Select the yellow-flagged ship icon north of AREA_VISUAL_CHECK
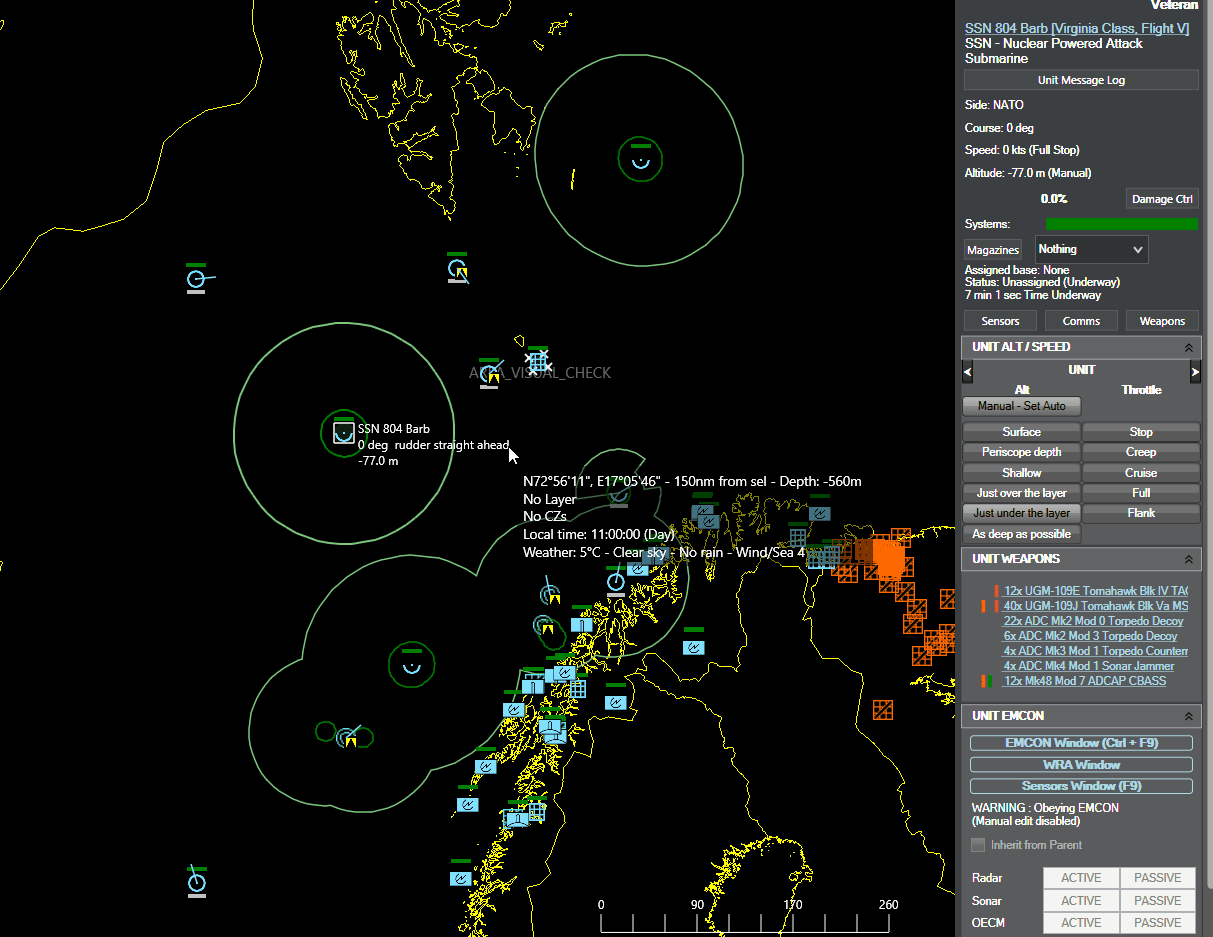 (x=458, y=269)
